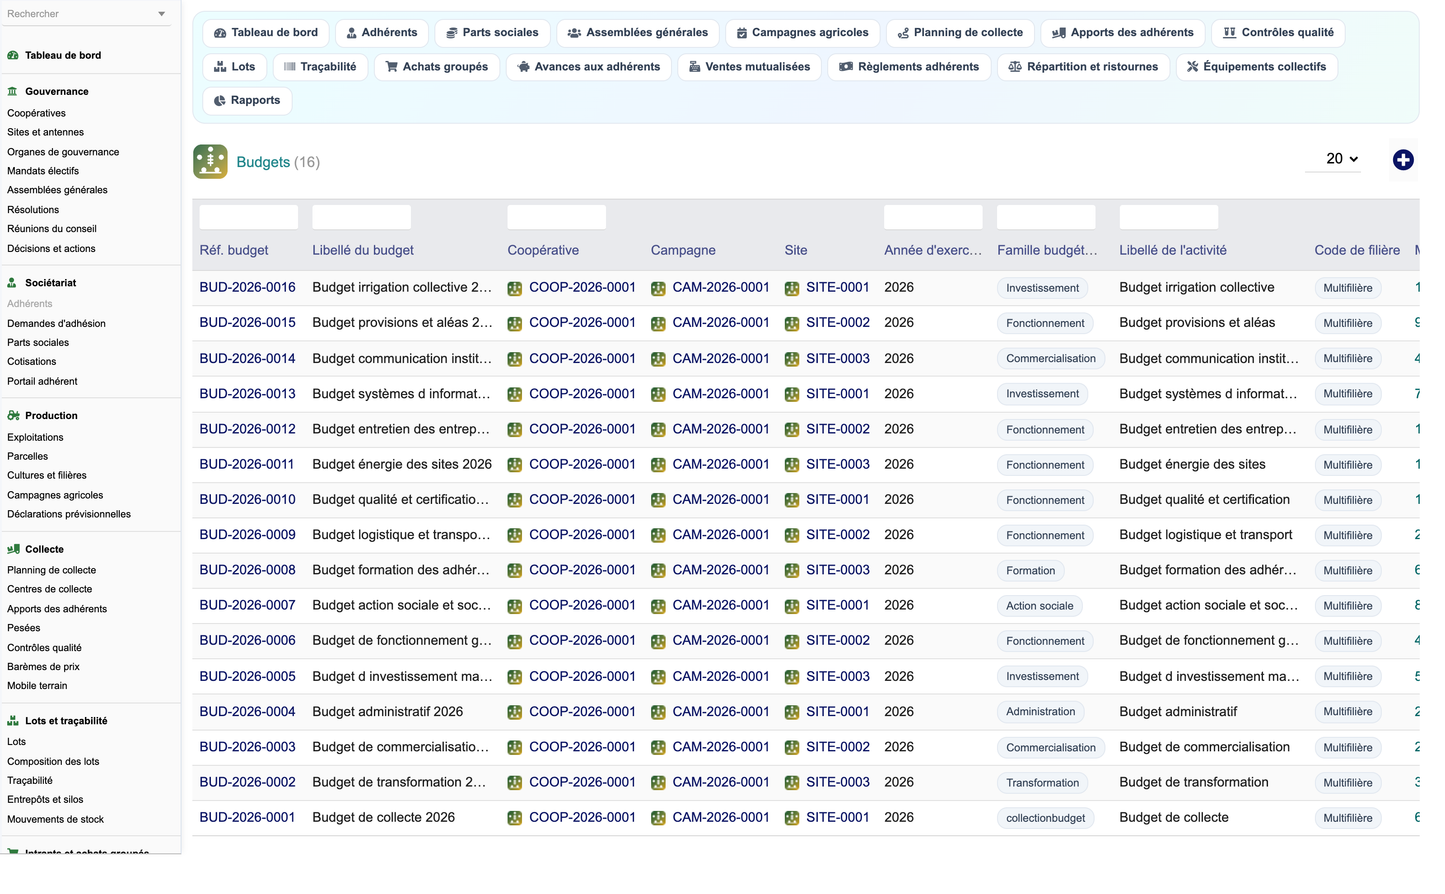
Task: Click cooperative icon in BUD-2026-0016 row
Action: (515, 288)
